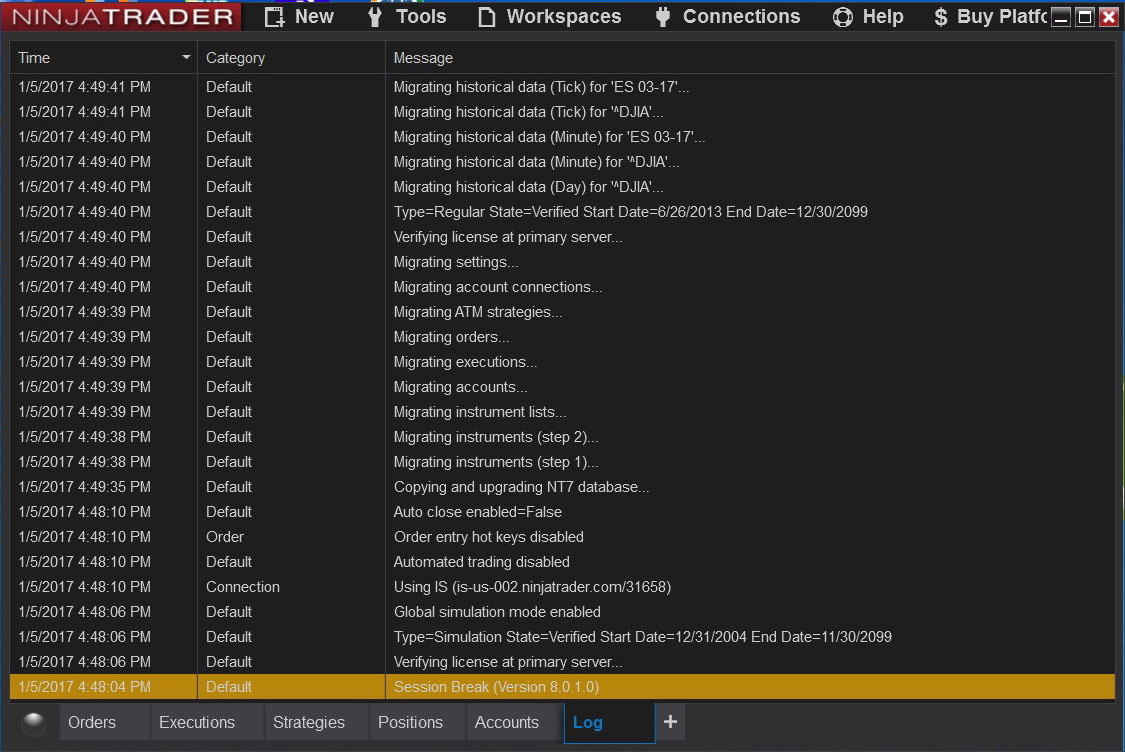The image size is (1125, 752).
Task: Select 'Migrating instruments (step 2)...' row
Action: click(x=562, y=436)
